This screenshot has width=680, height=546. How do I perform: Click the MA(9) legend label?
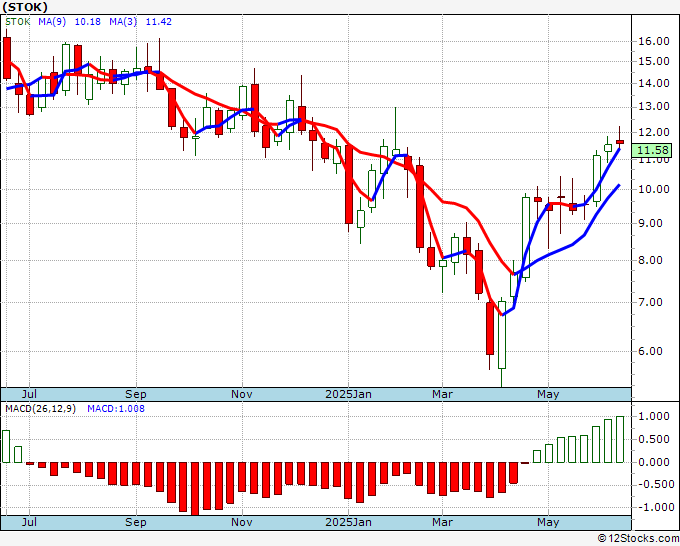coord(52,22)
